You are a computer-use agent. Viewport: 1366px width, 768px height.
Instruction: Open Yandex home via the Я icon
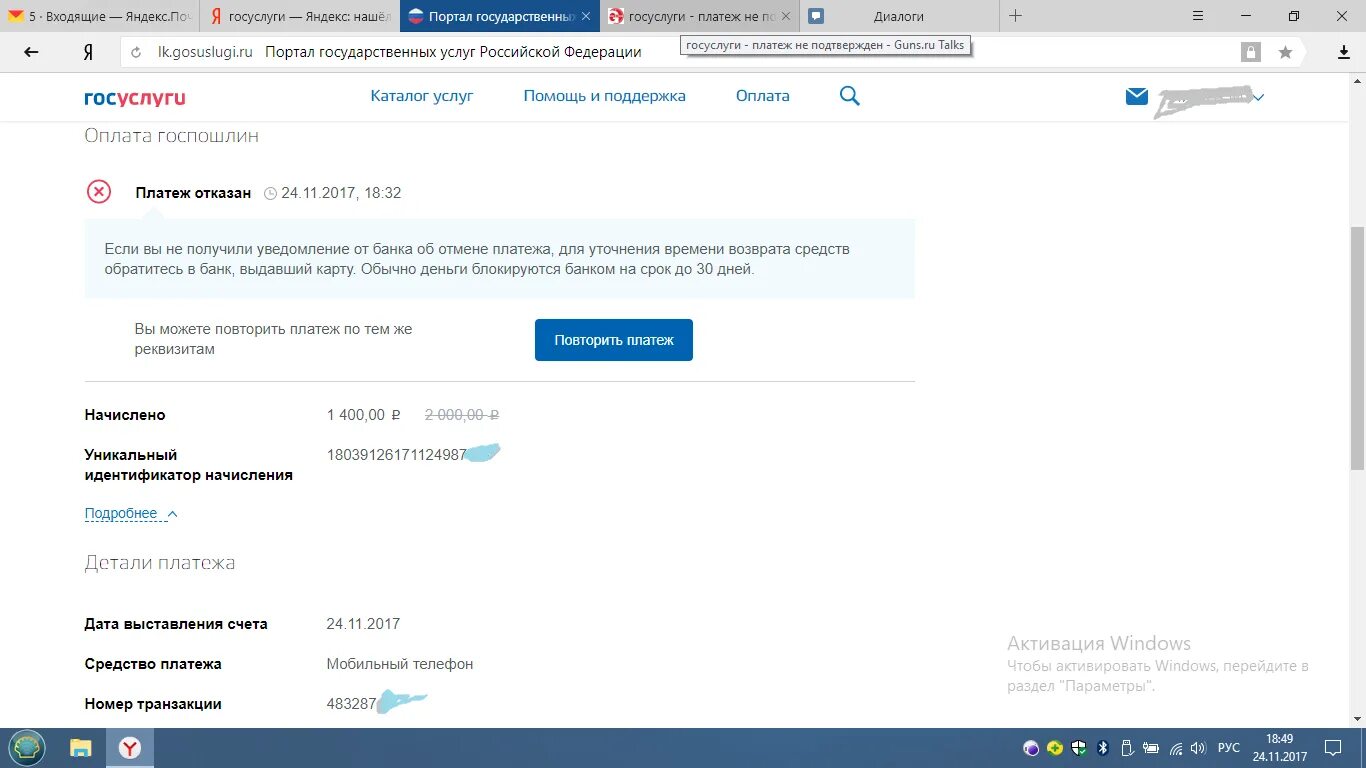(x=88, y=52)
